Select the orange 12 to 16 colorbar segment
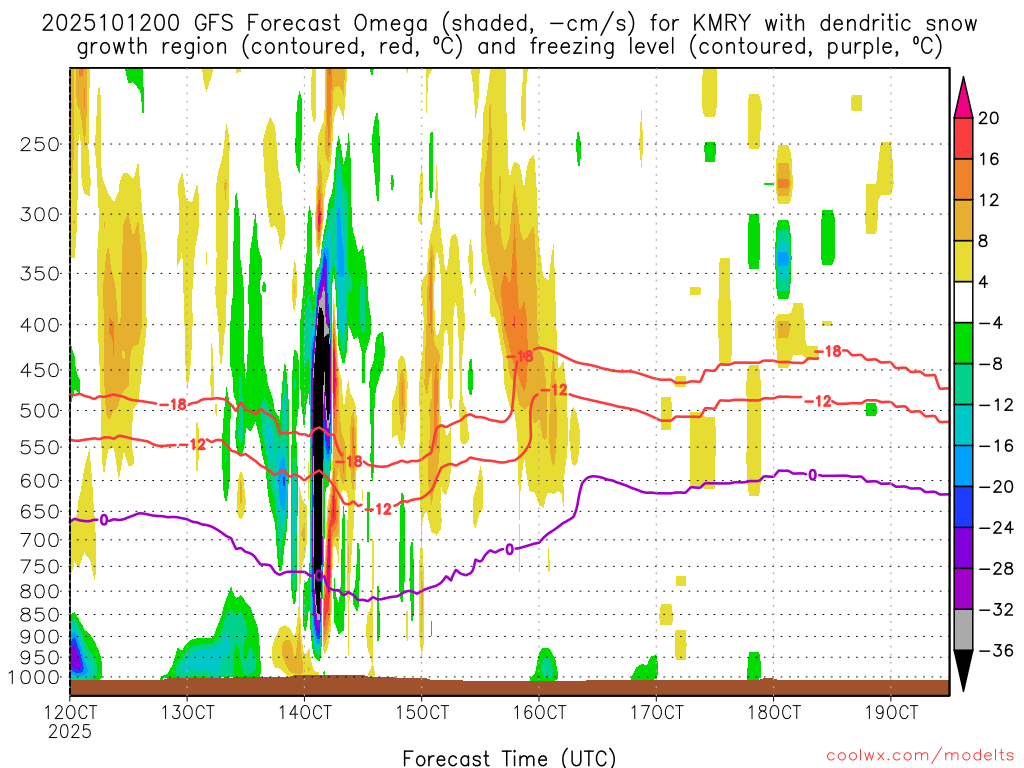 [964, 179]
